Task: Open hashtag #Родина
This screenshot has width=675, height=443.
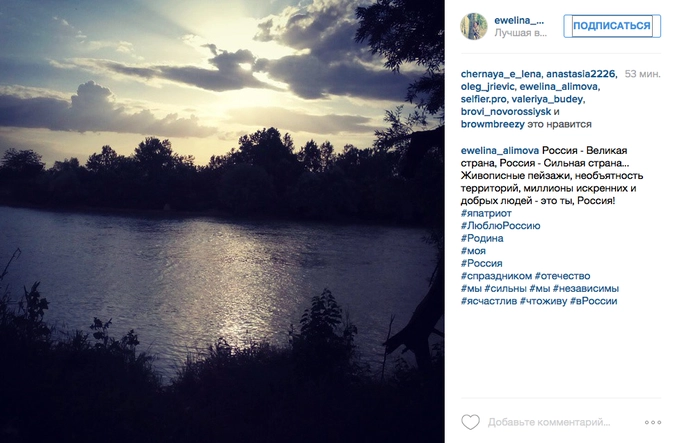Action: (x=482, y=238)
